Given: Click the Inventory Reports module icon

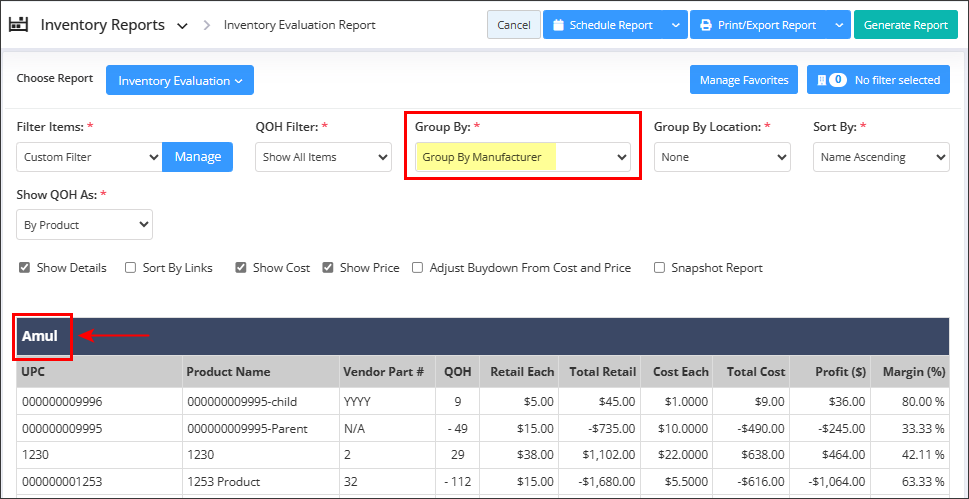Looking at the screenshot, I should [x=19, y=25].
